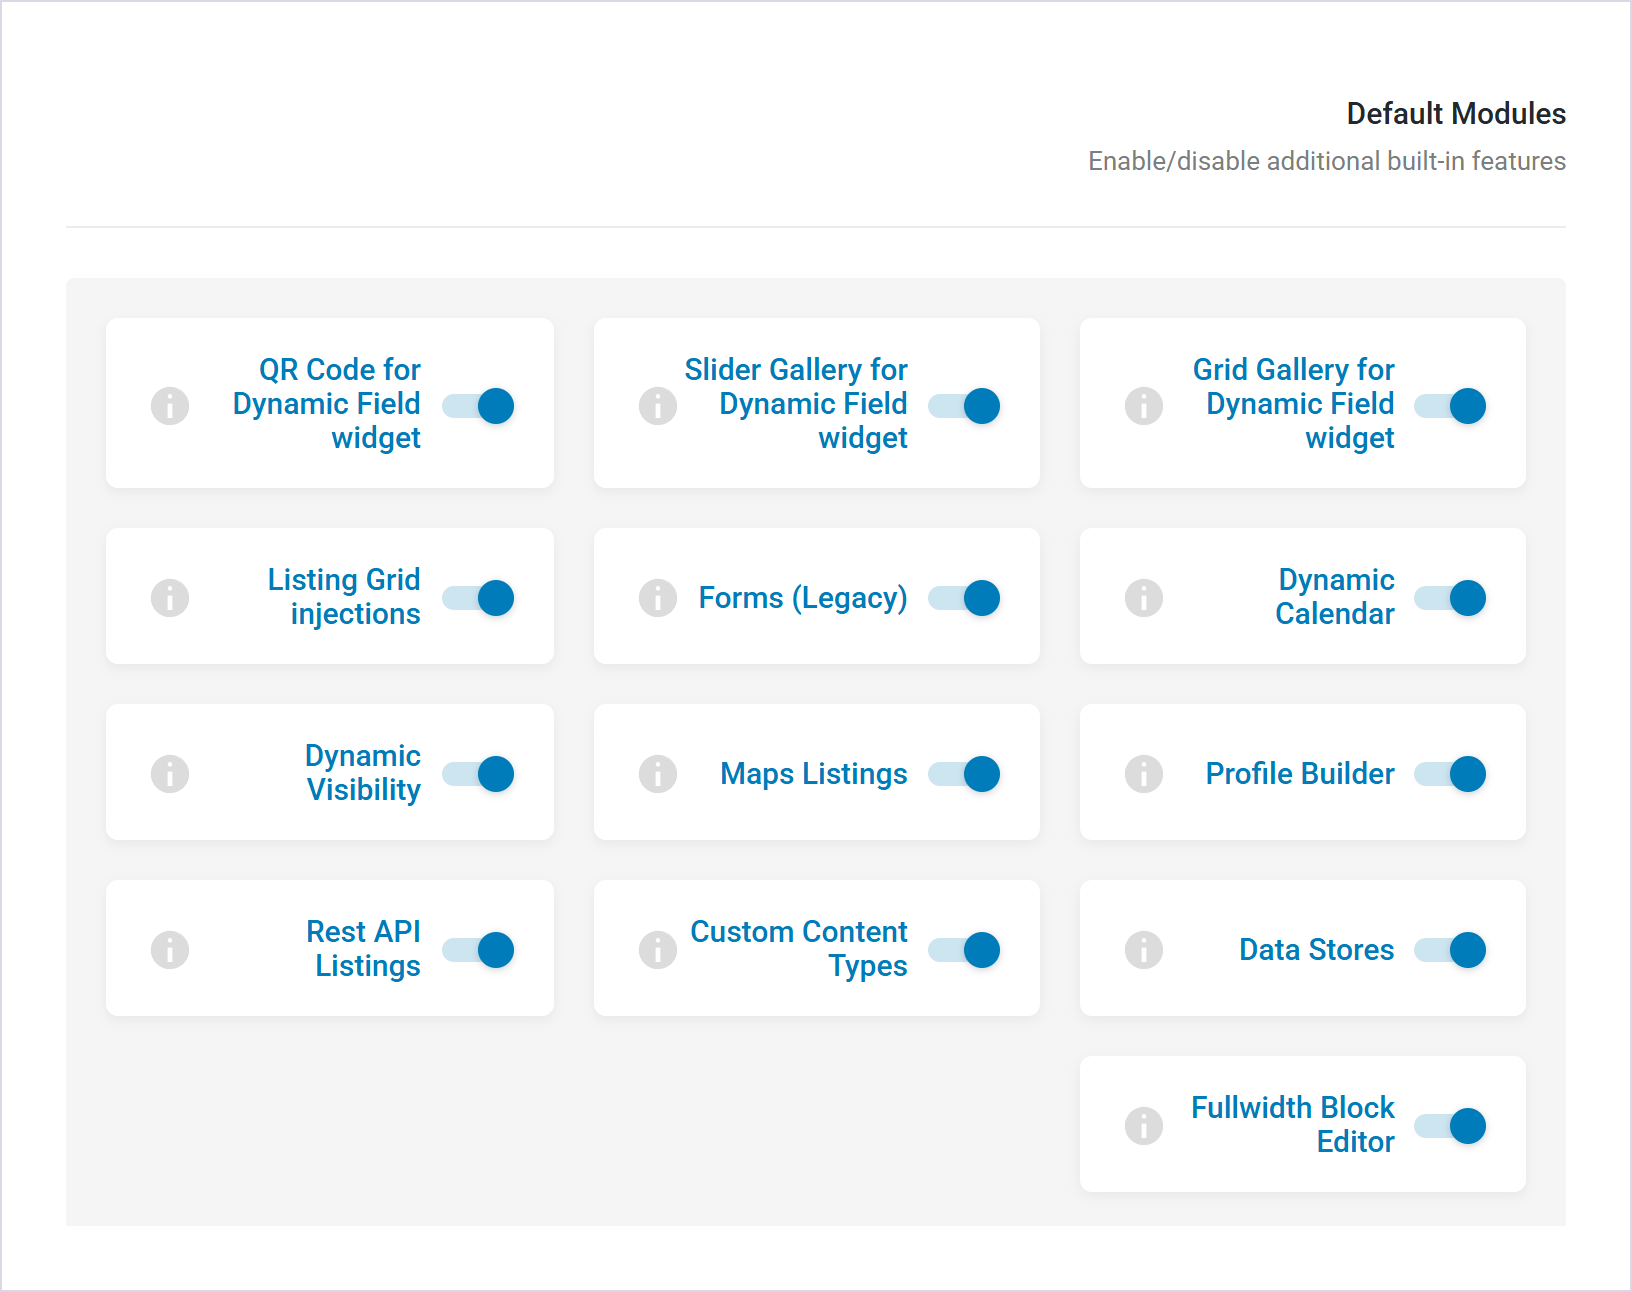Turn off Slider Gallery widget toggle
The width and height of the screenshot is (1632, 1292).
964,406
